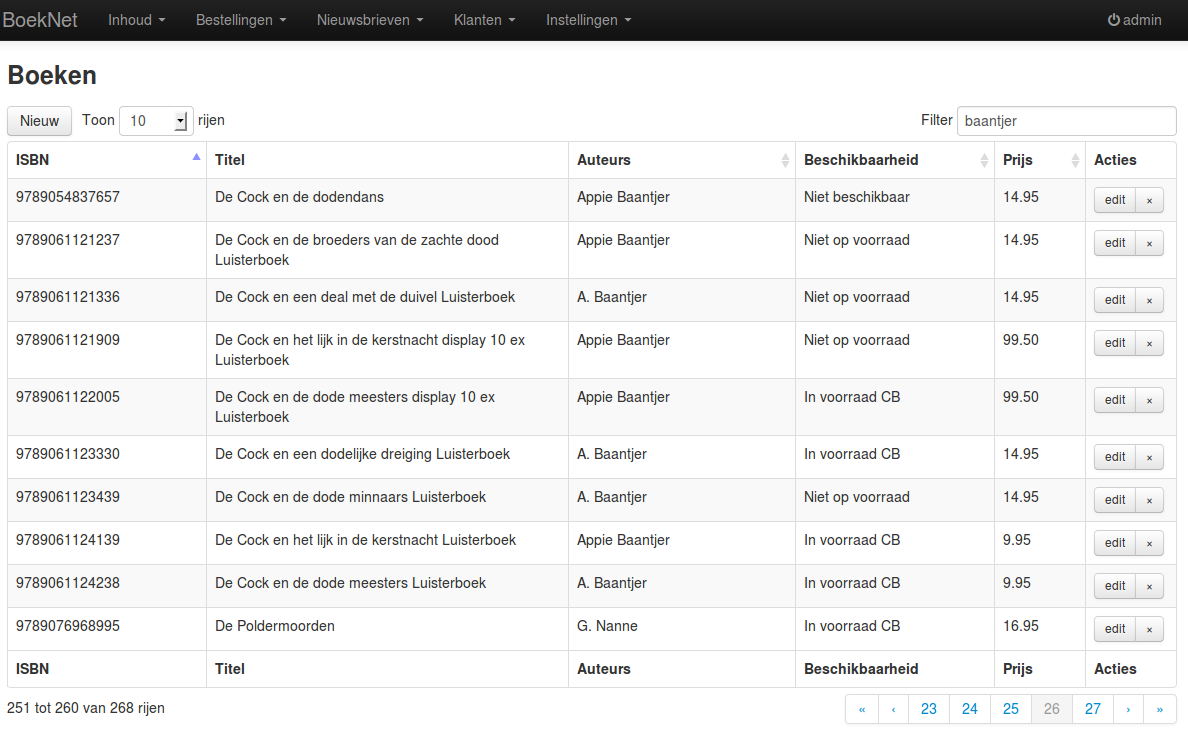Sort table by Prijs column
1188x731 pixels.
[1040, 160]
